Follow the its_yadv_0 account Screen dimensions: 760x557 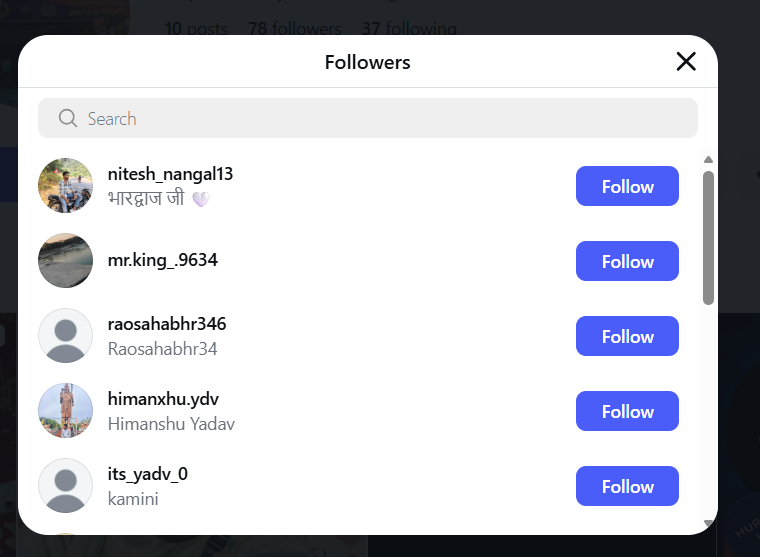627,487
